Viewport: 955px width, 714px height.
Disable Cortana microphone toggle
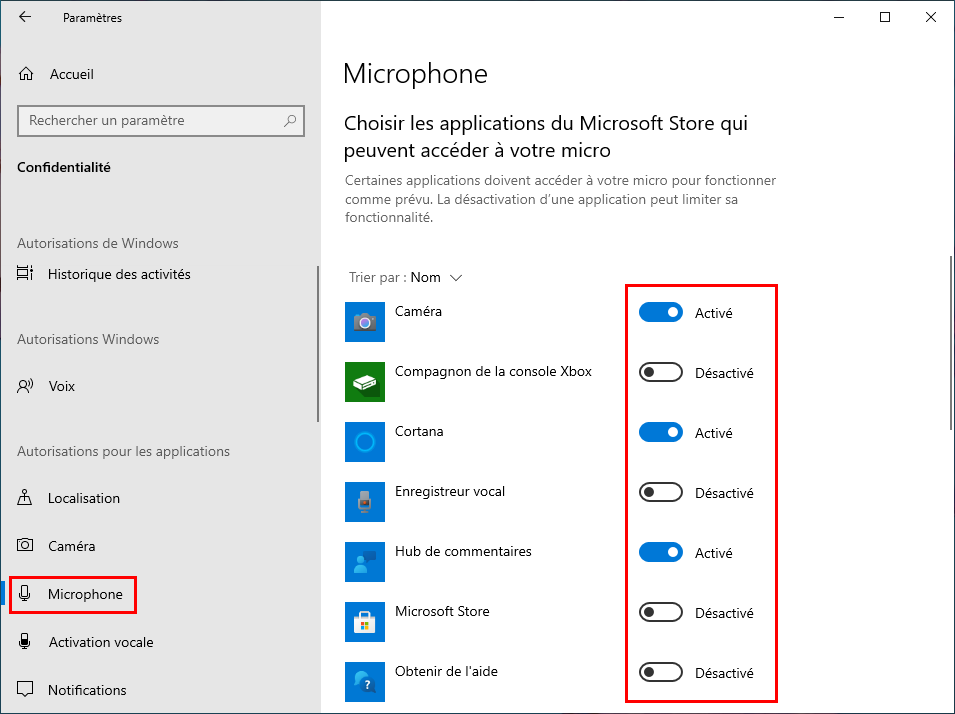(x=661, y=433)
